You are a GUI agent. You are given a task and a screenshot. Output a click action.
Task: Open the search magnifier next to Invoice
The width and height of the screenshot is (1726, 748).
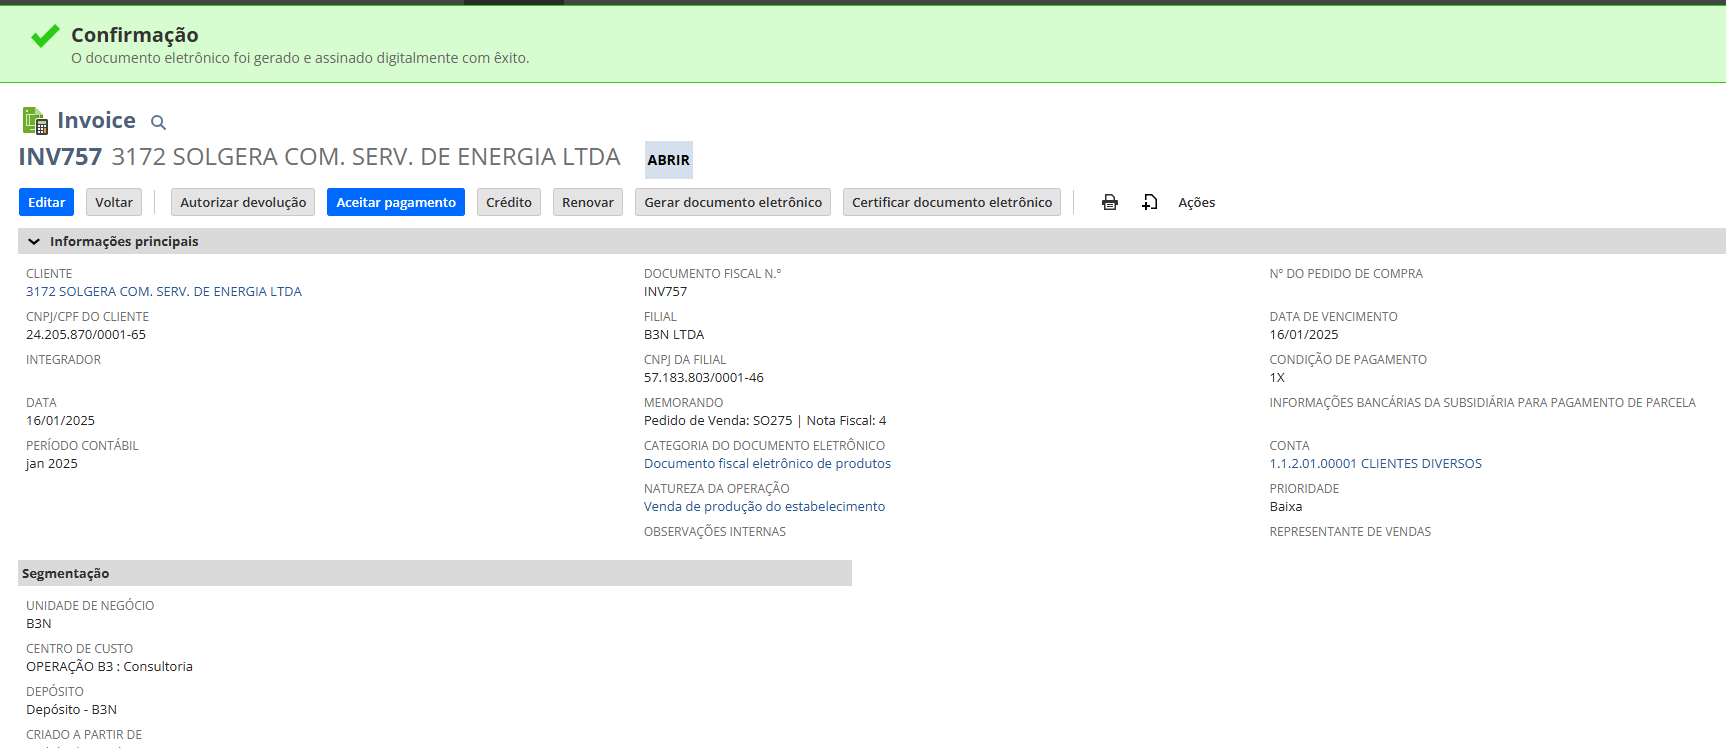158,122
